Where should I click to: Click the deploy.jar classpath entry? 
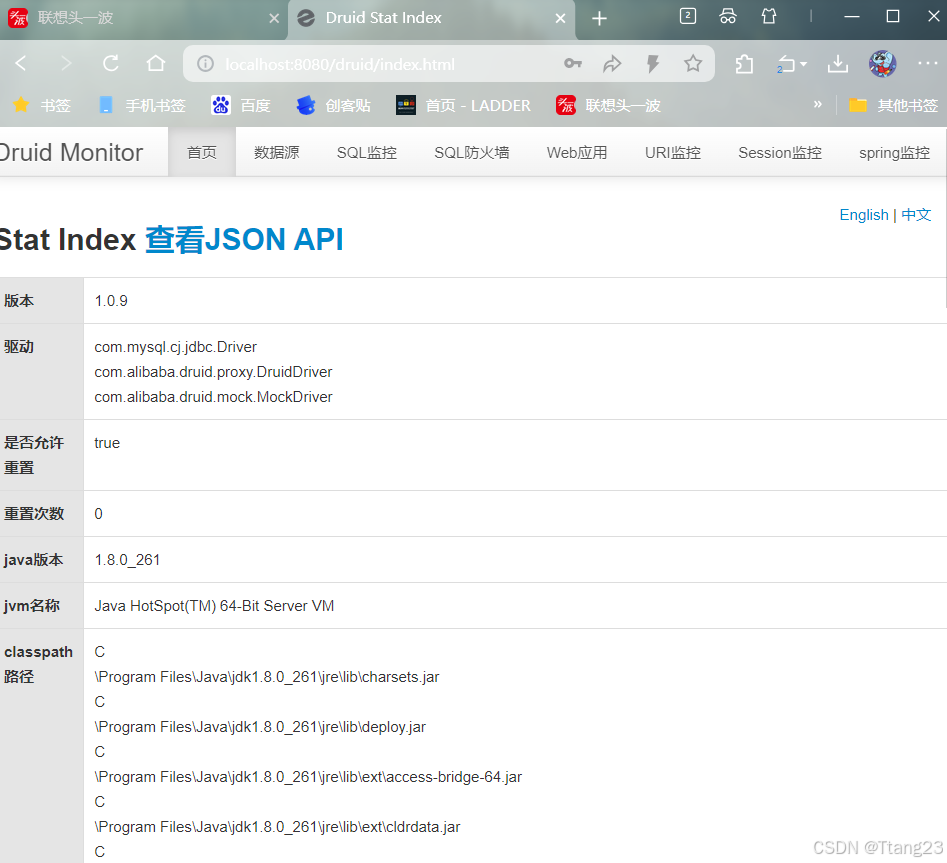coord(260,727)
